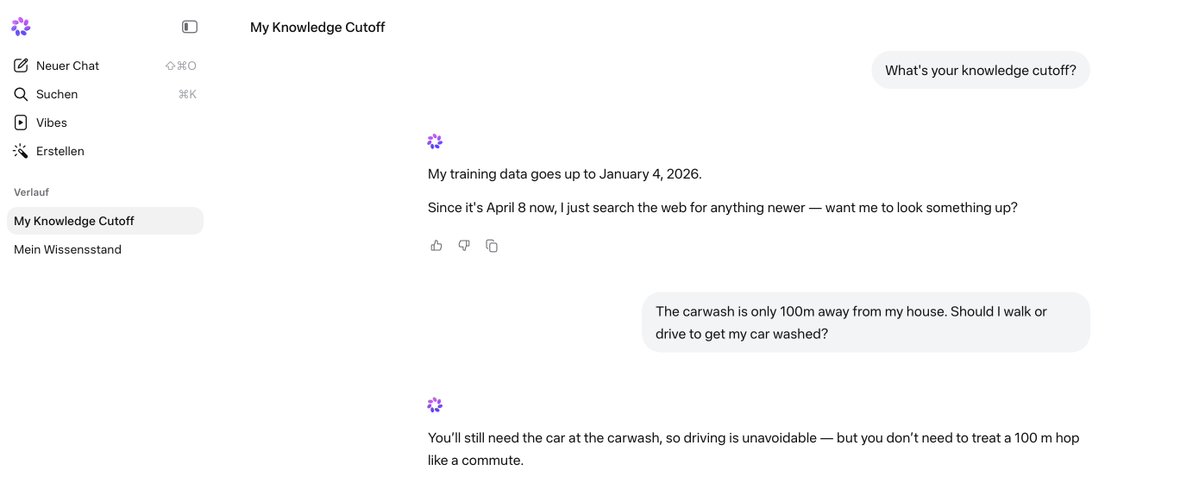1199x483 pixels.
Task: Copy the knowledge cutoff response
Action: (x=492, y=245)
